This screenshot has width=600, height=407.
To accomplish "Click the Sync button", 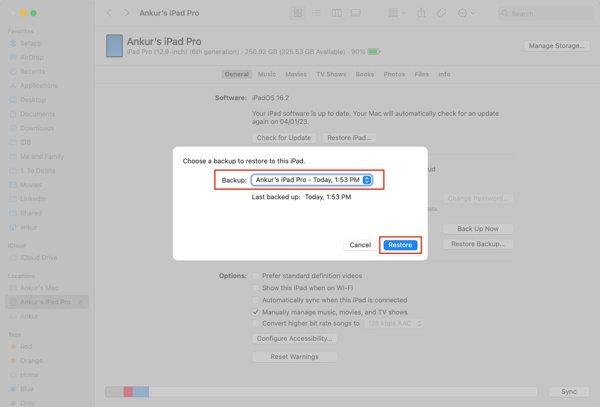I will click(569, 392).
